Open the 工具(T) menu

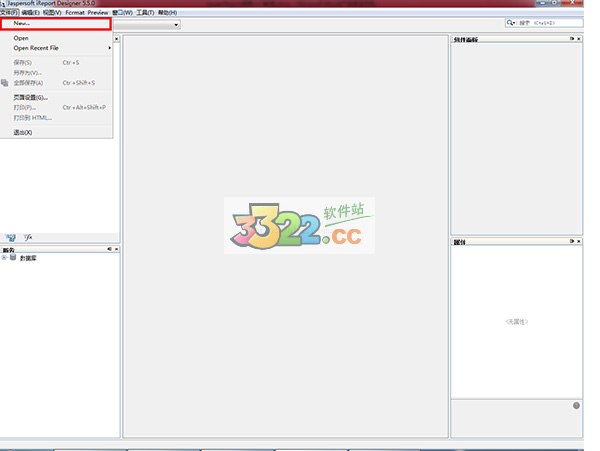click(x=145, y=13)
